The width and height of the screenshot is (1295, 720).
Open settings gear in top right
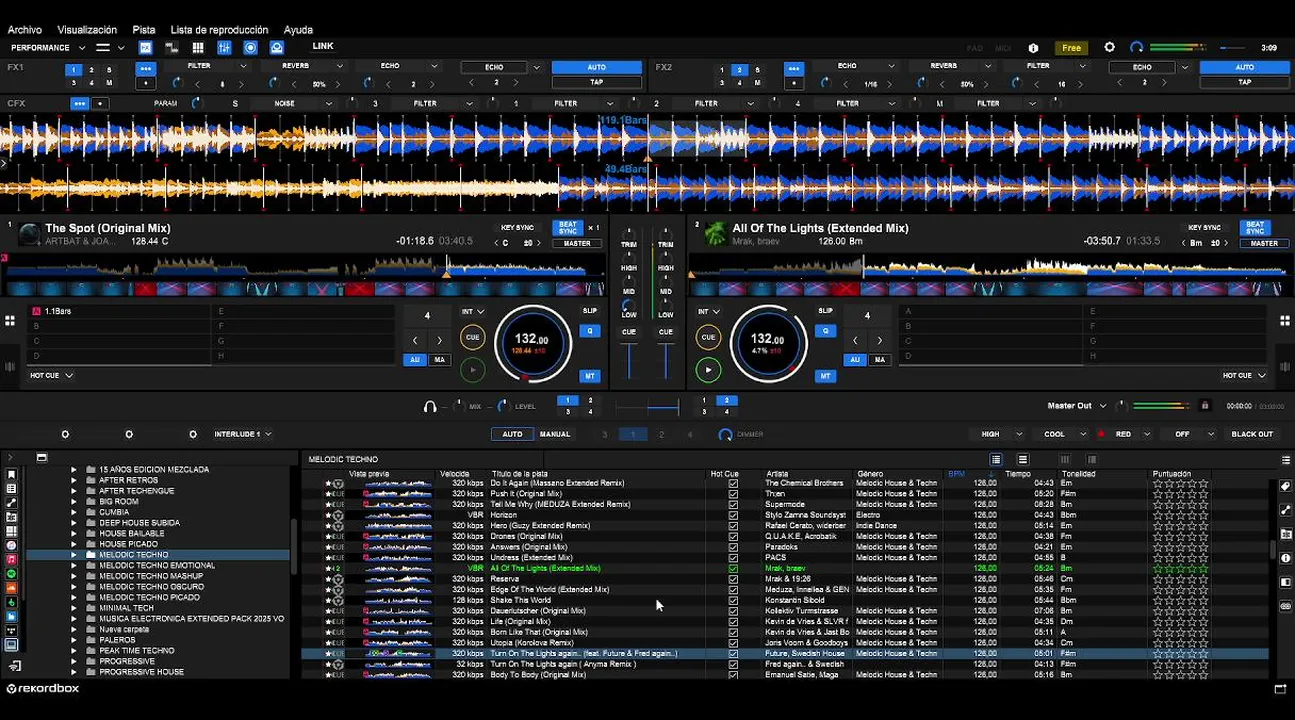[x=1109, y=47]
